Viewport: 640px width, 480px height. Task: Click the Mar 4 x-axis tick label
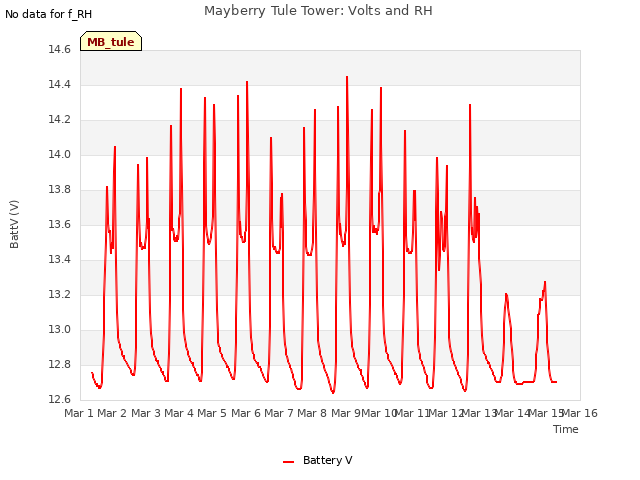tap(179, 413)
